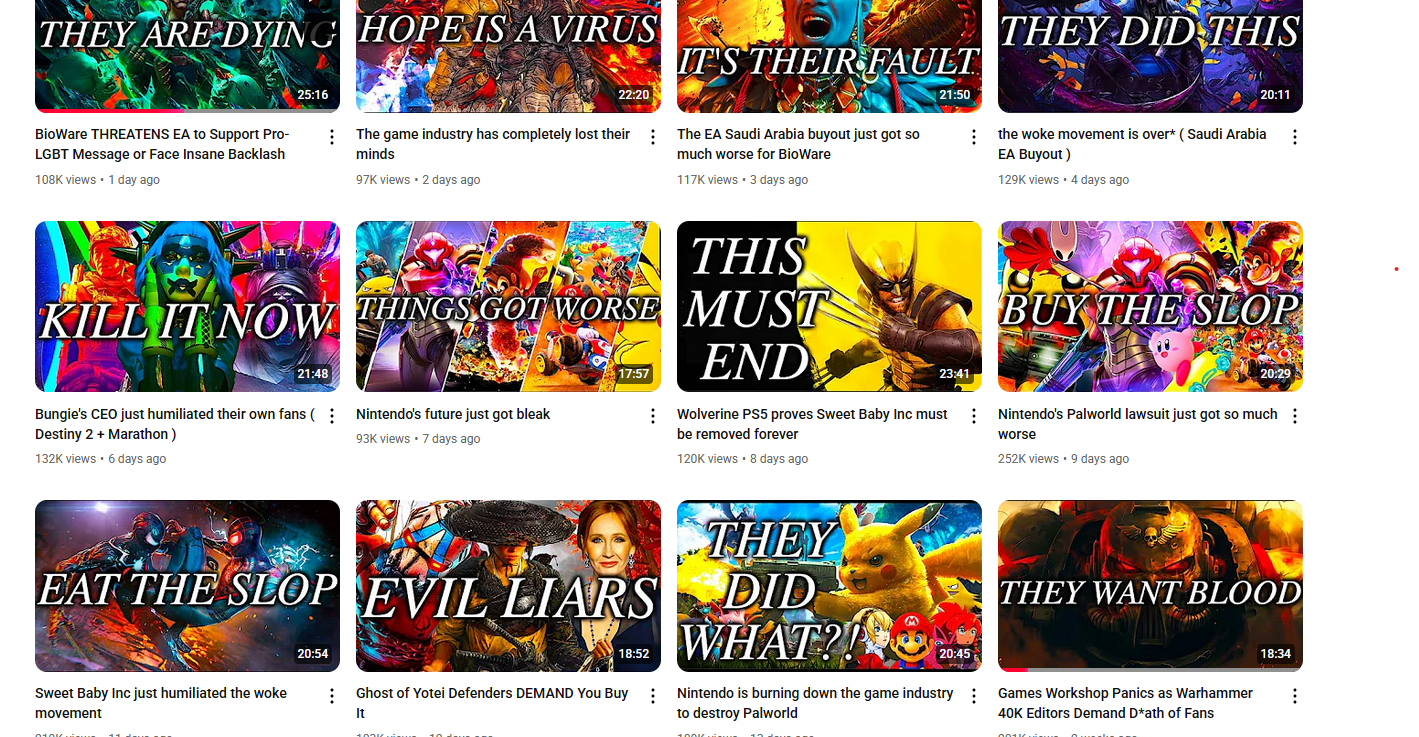Open three-dot menu for 'Nintendo's future just got bleak'
This screenshot has height=737, width=1419.
pos(653,416)
